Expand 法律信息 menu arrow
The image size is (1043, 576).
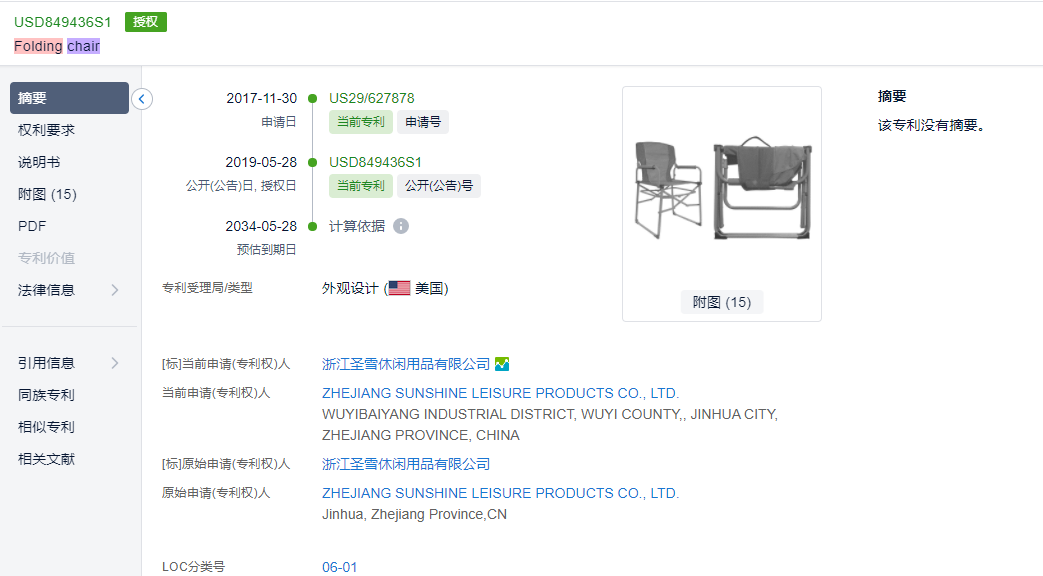(x=114, y=290)
